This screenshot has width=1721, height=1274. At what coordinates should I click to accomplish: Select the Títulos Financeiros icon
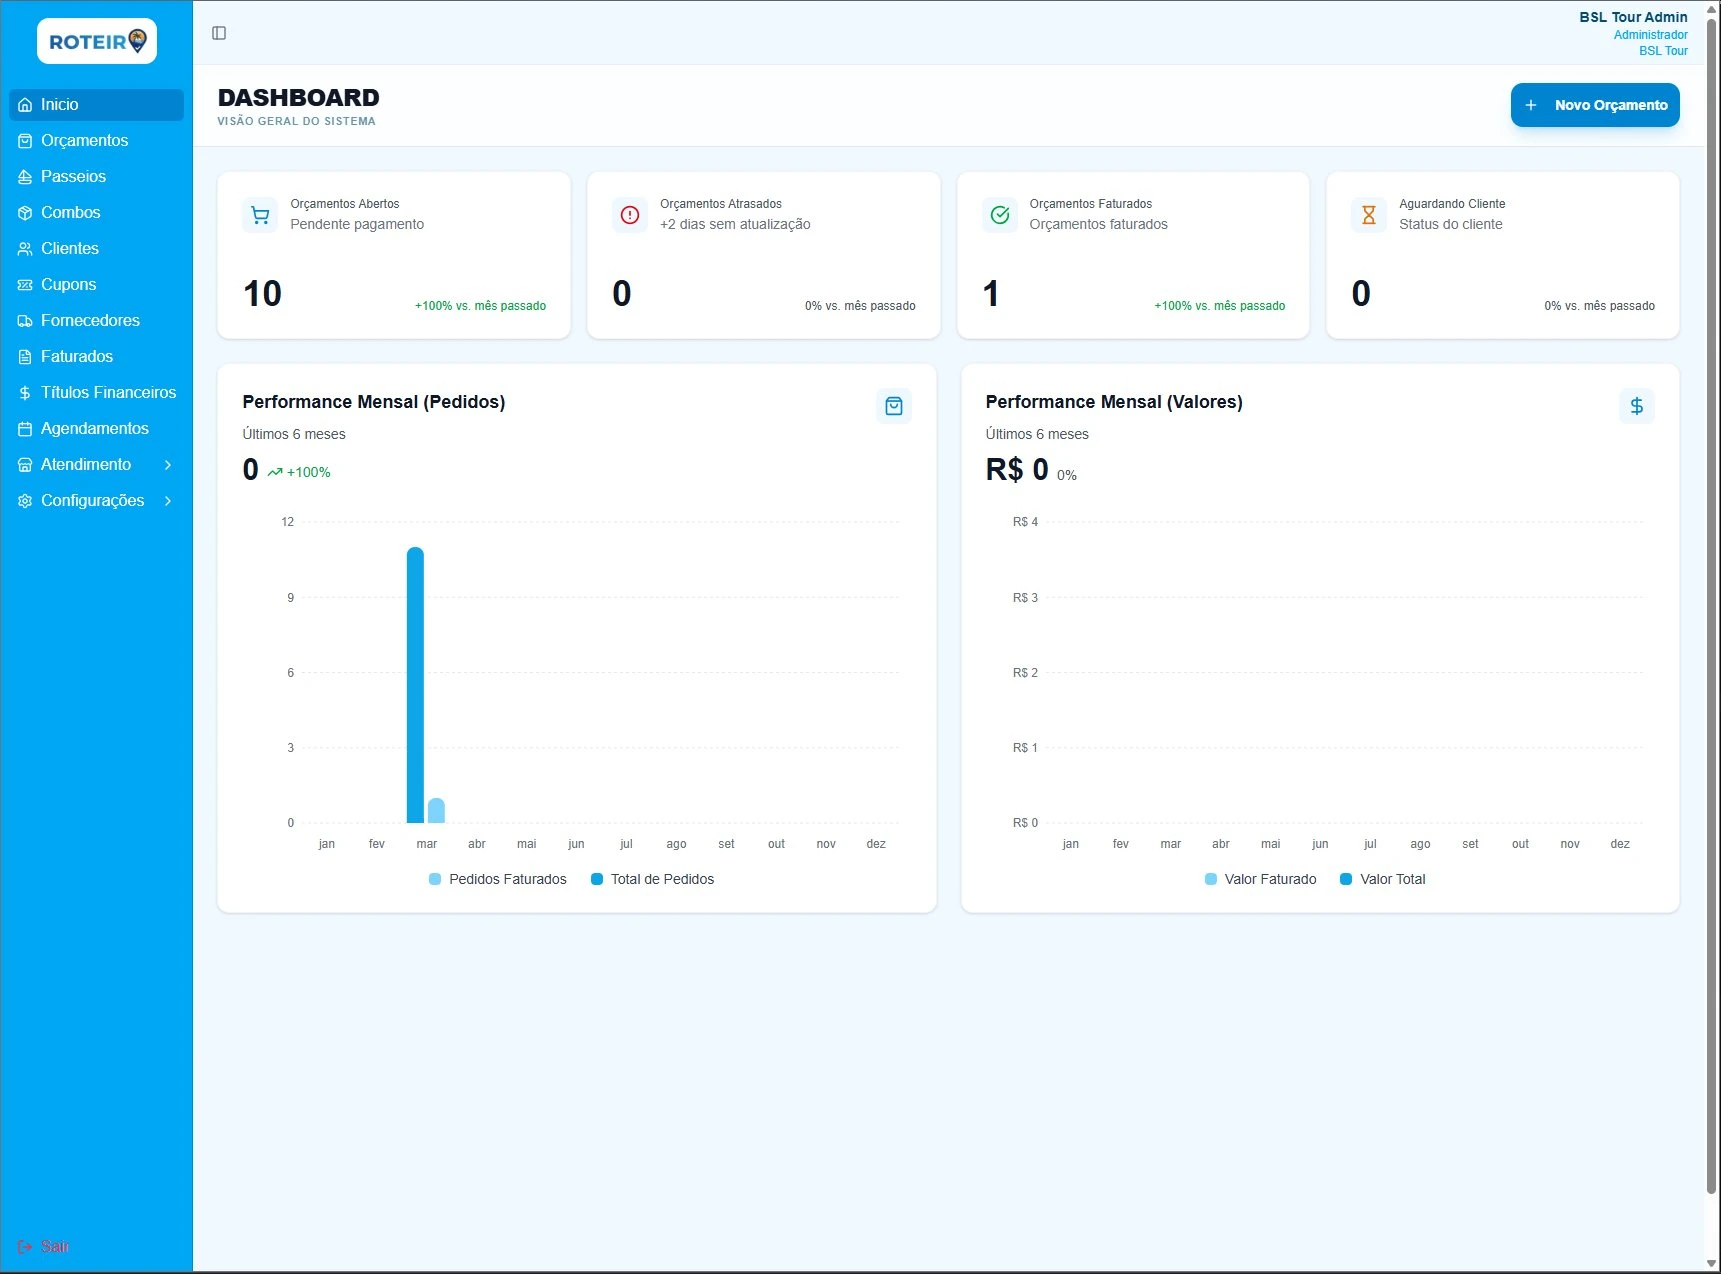[25, 392]
